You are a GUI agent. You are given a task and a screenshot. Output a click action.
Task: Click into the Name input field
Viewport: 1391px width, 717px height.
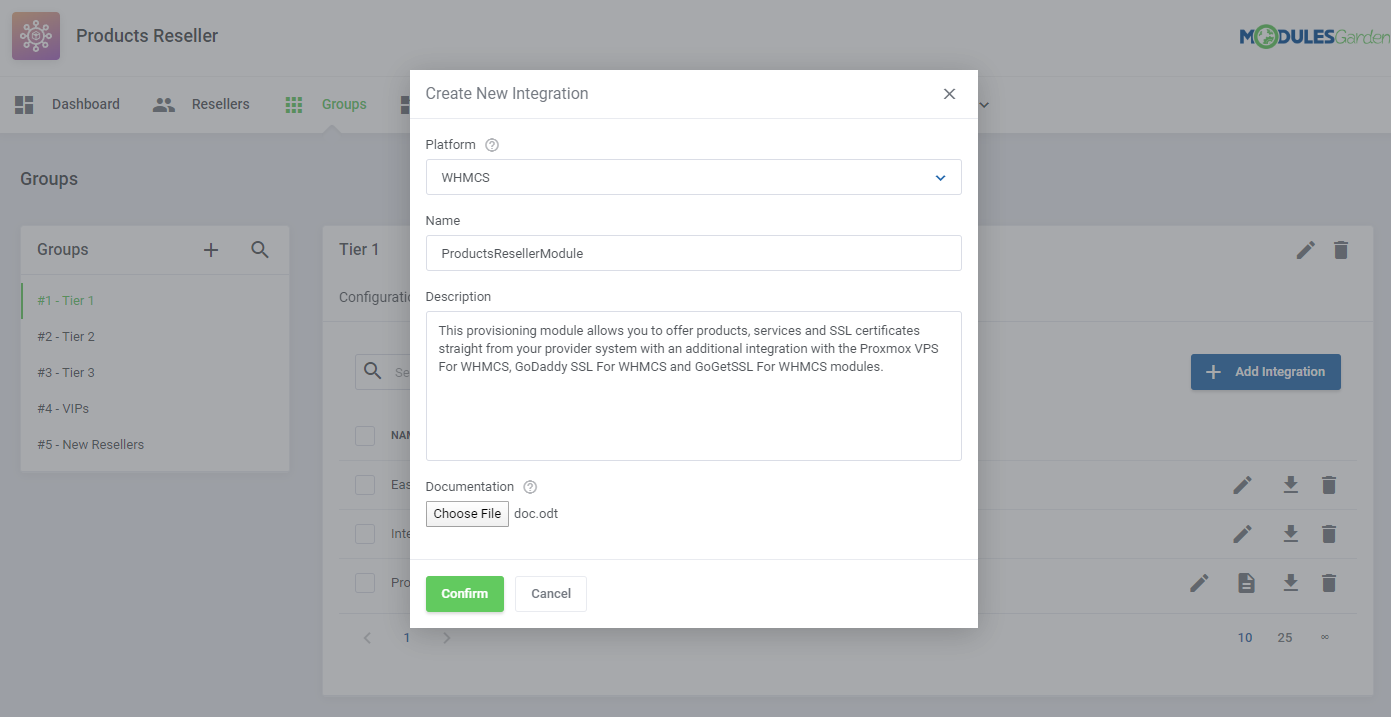[x=693, y=253]
